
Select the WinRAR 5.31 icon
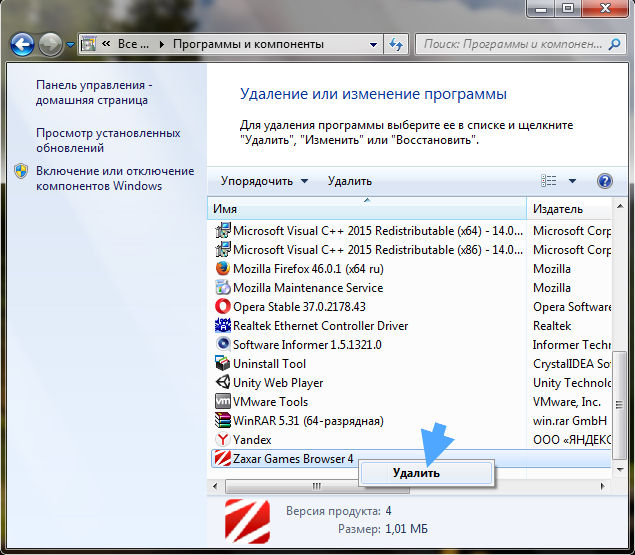coord(223,421)
